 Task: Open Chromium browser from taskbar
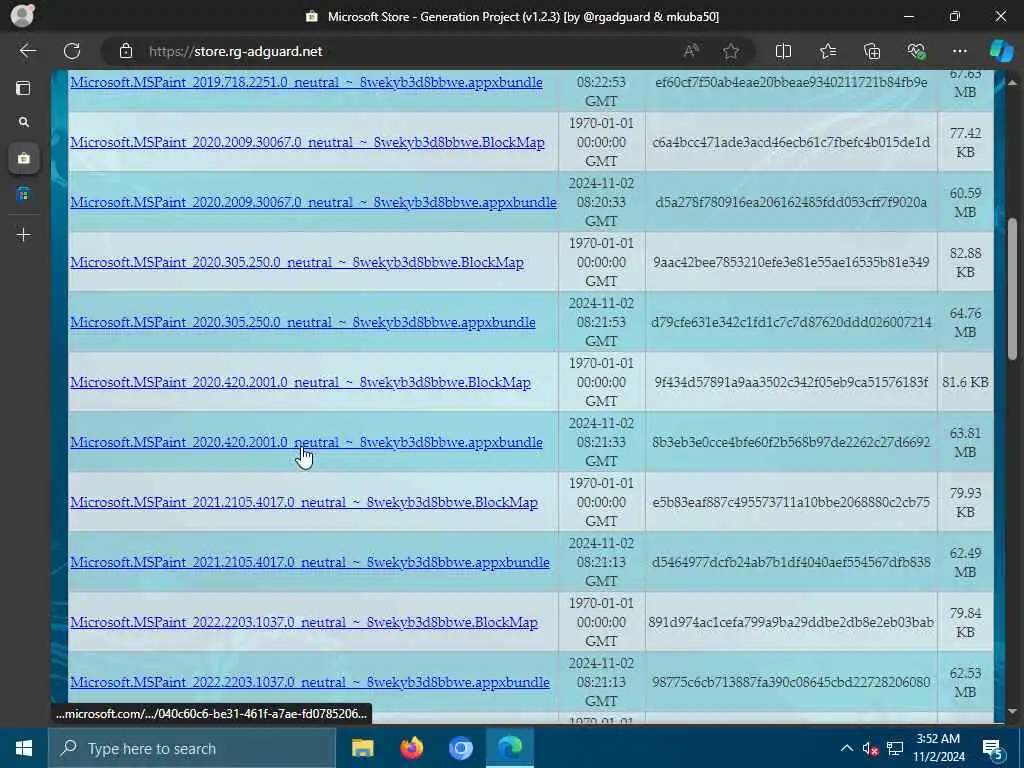pyautogui.click(x=460, y=748)
